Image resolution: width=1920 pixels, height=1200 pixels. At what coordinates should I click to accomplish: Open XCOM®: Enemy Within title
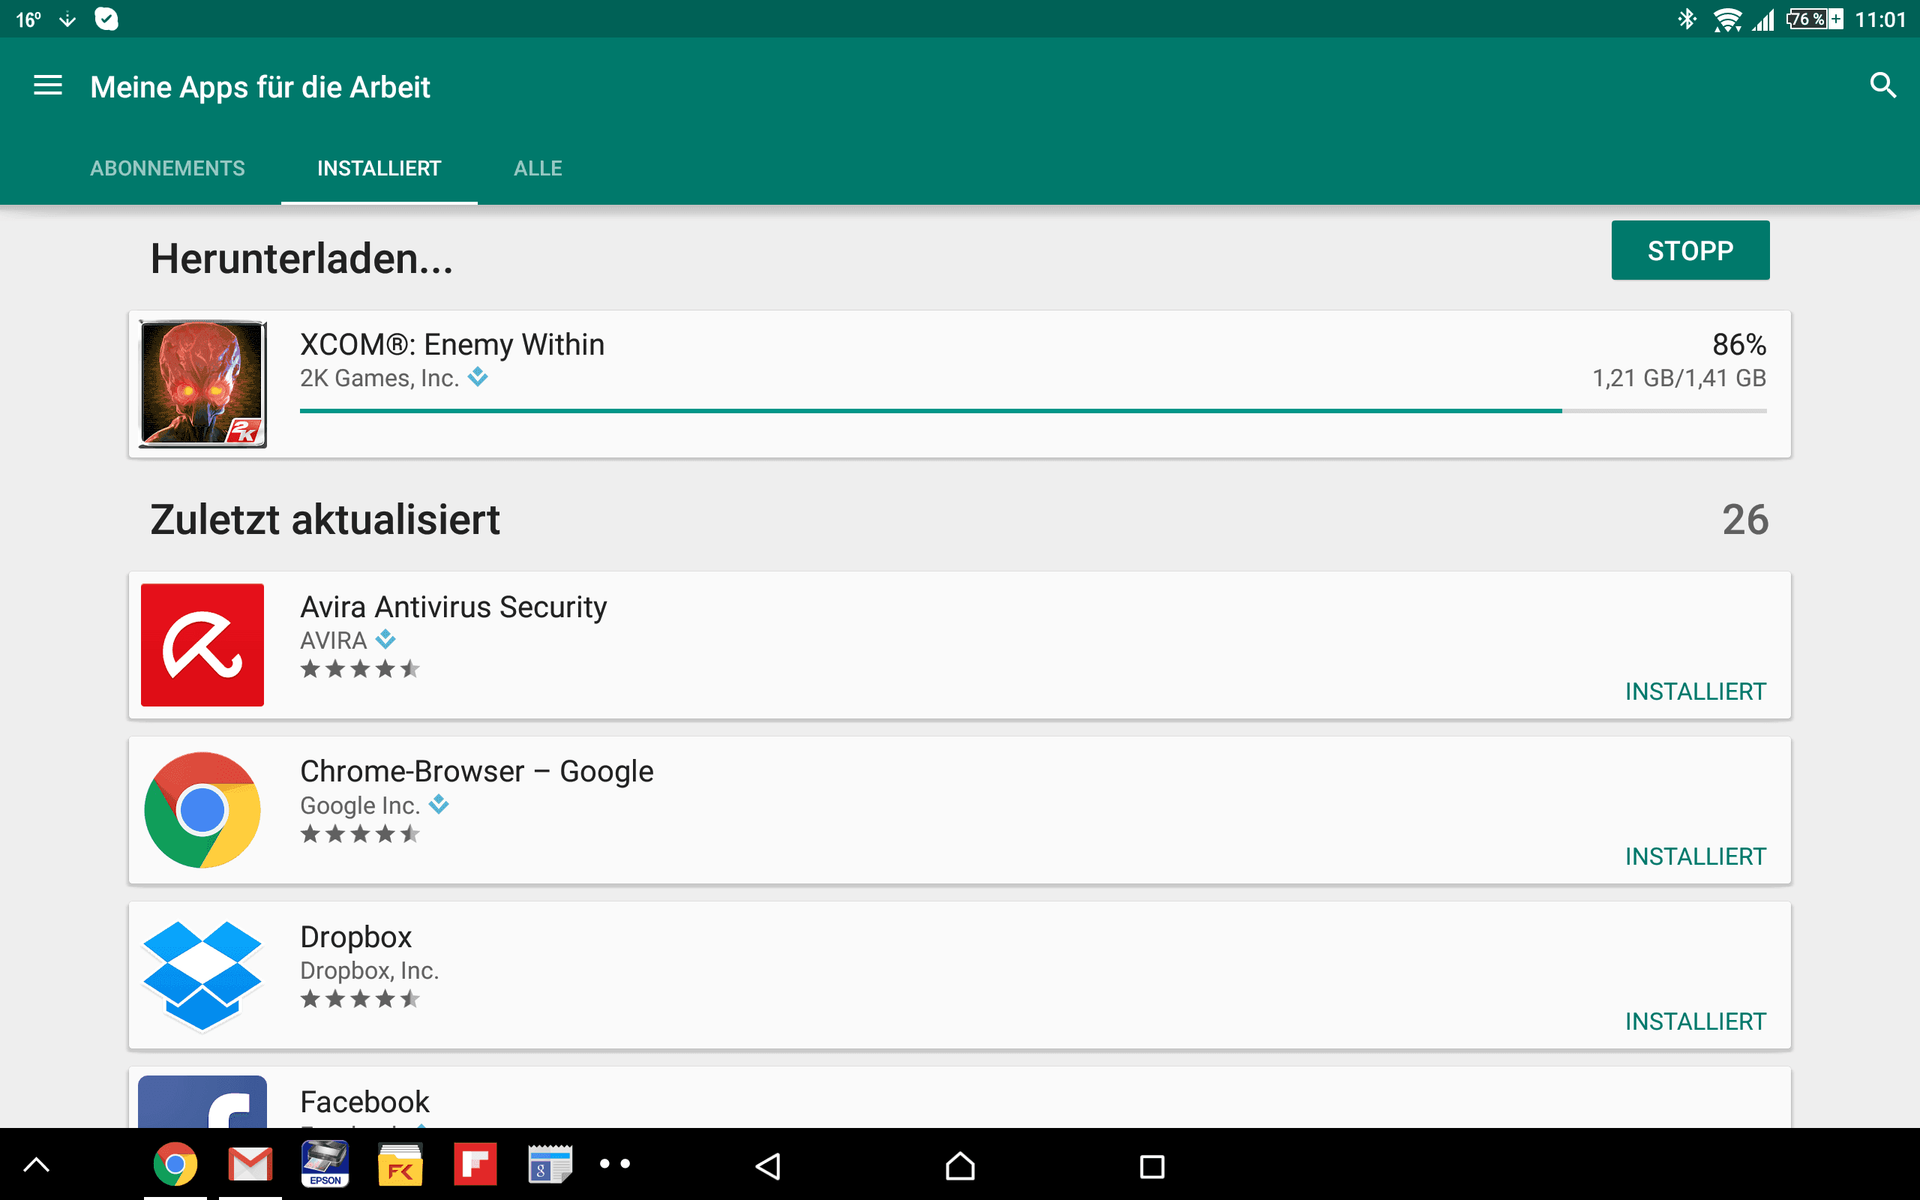452,344
